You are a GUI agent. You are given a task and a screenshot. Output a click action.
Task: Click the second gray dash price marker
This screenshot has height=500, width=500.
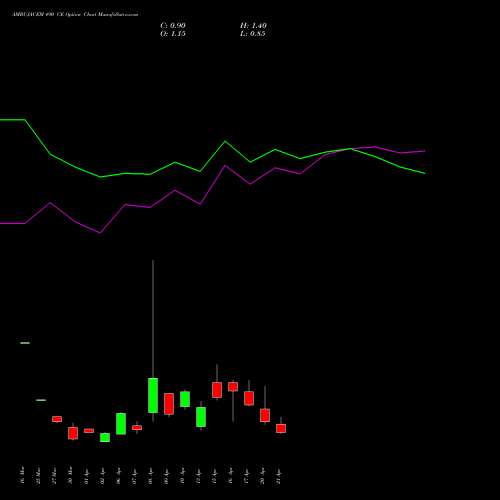point(41,400)
